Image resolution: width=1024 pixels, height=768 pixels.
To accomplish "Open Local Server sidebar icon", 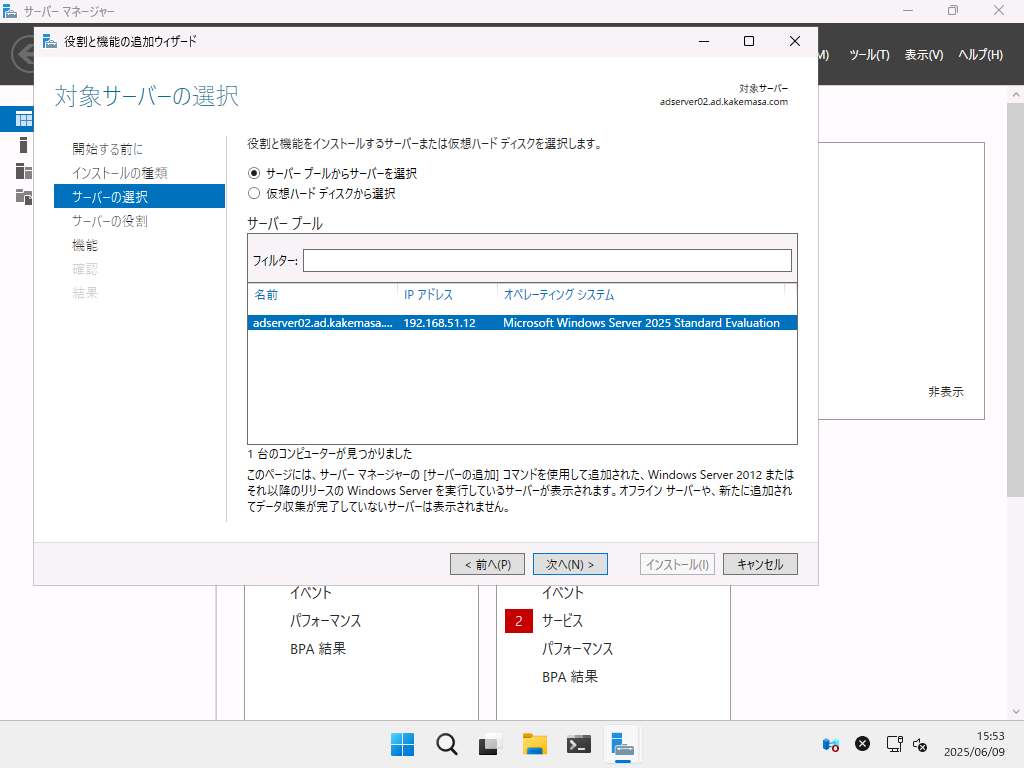I will tap(24, 145).
